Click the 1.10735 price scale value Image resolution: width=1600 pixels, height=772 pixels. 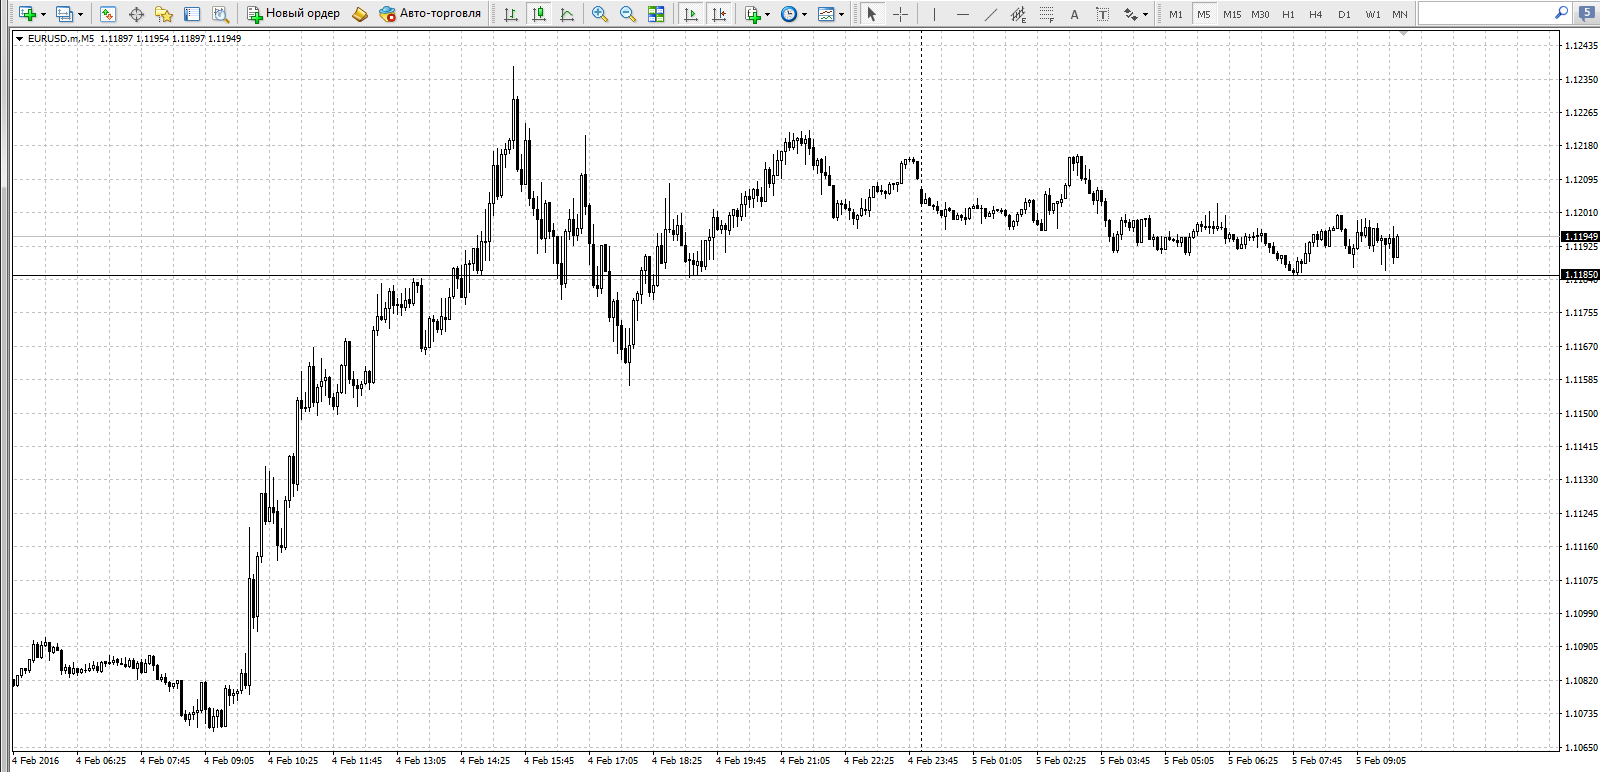click(x=1581, y=714)
